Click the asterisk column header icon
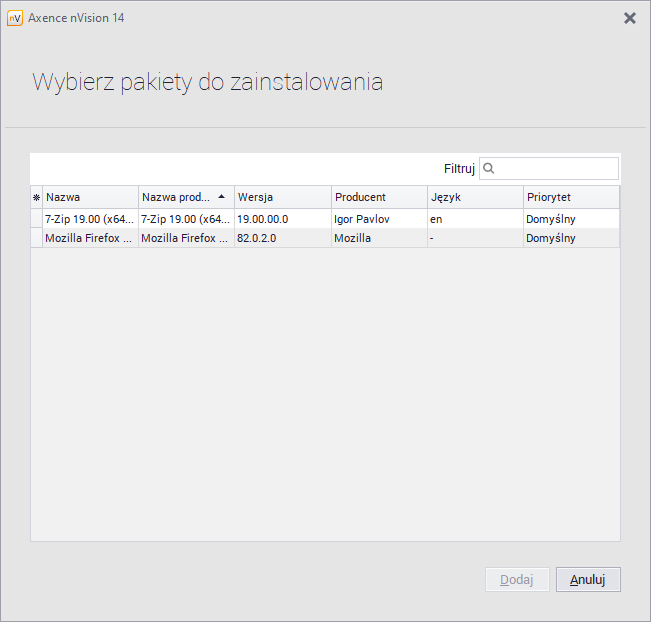Viewport: 651px width, 622px height. coord(36,197)
